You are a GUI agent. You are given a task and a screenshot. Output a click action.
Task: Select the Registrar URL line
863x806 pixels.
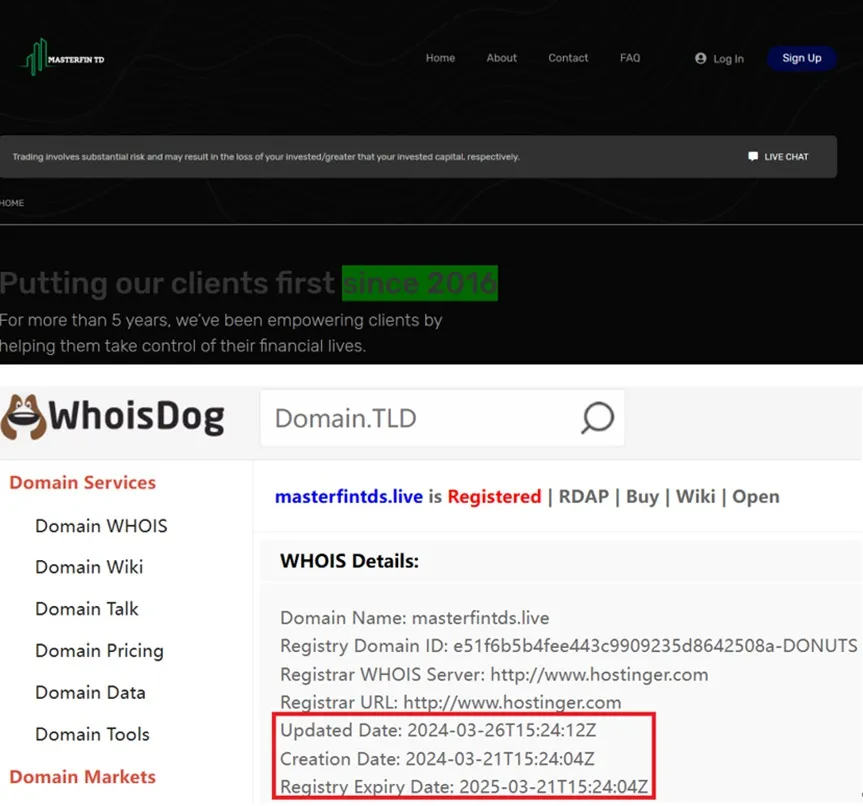tap(451, 702)
